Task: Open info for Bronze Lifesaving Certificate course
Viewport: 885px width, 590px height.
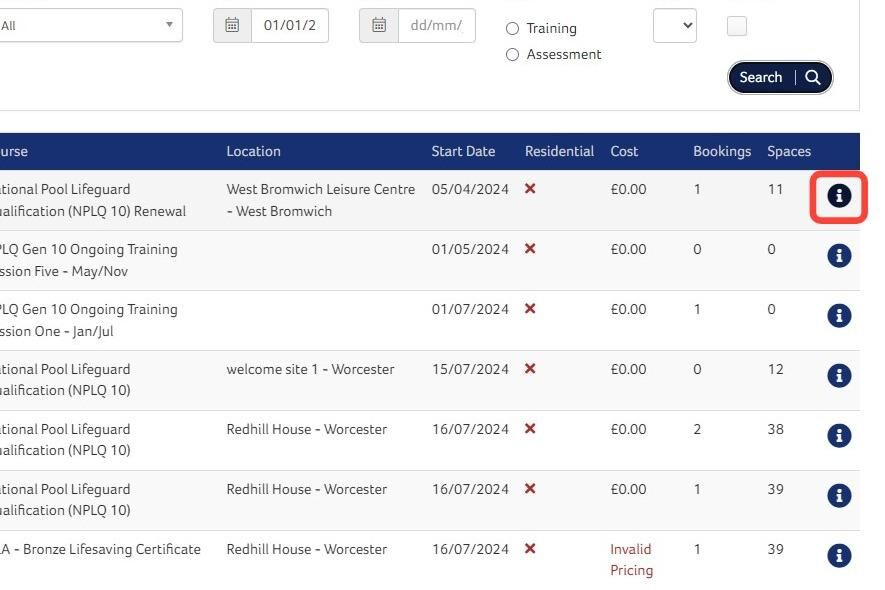Action: point(839,556)
